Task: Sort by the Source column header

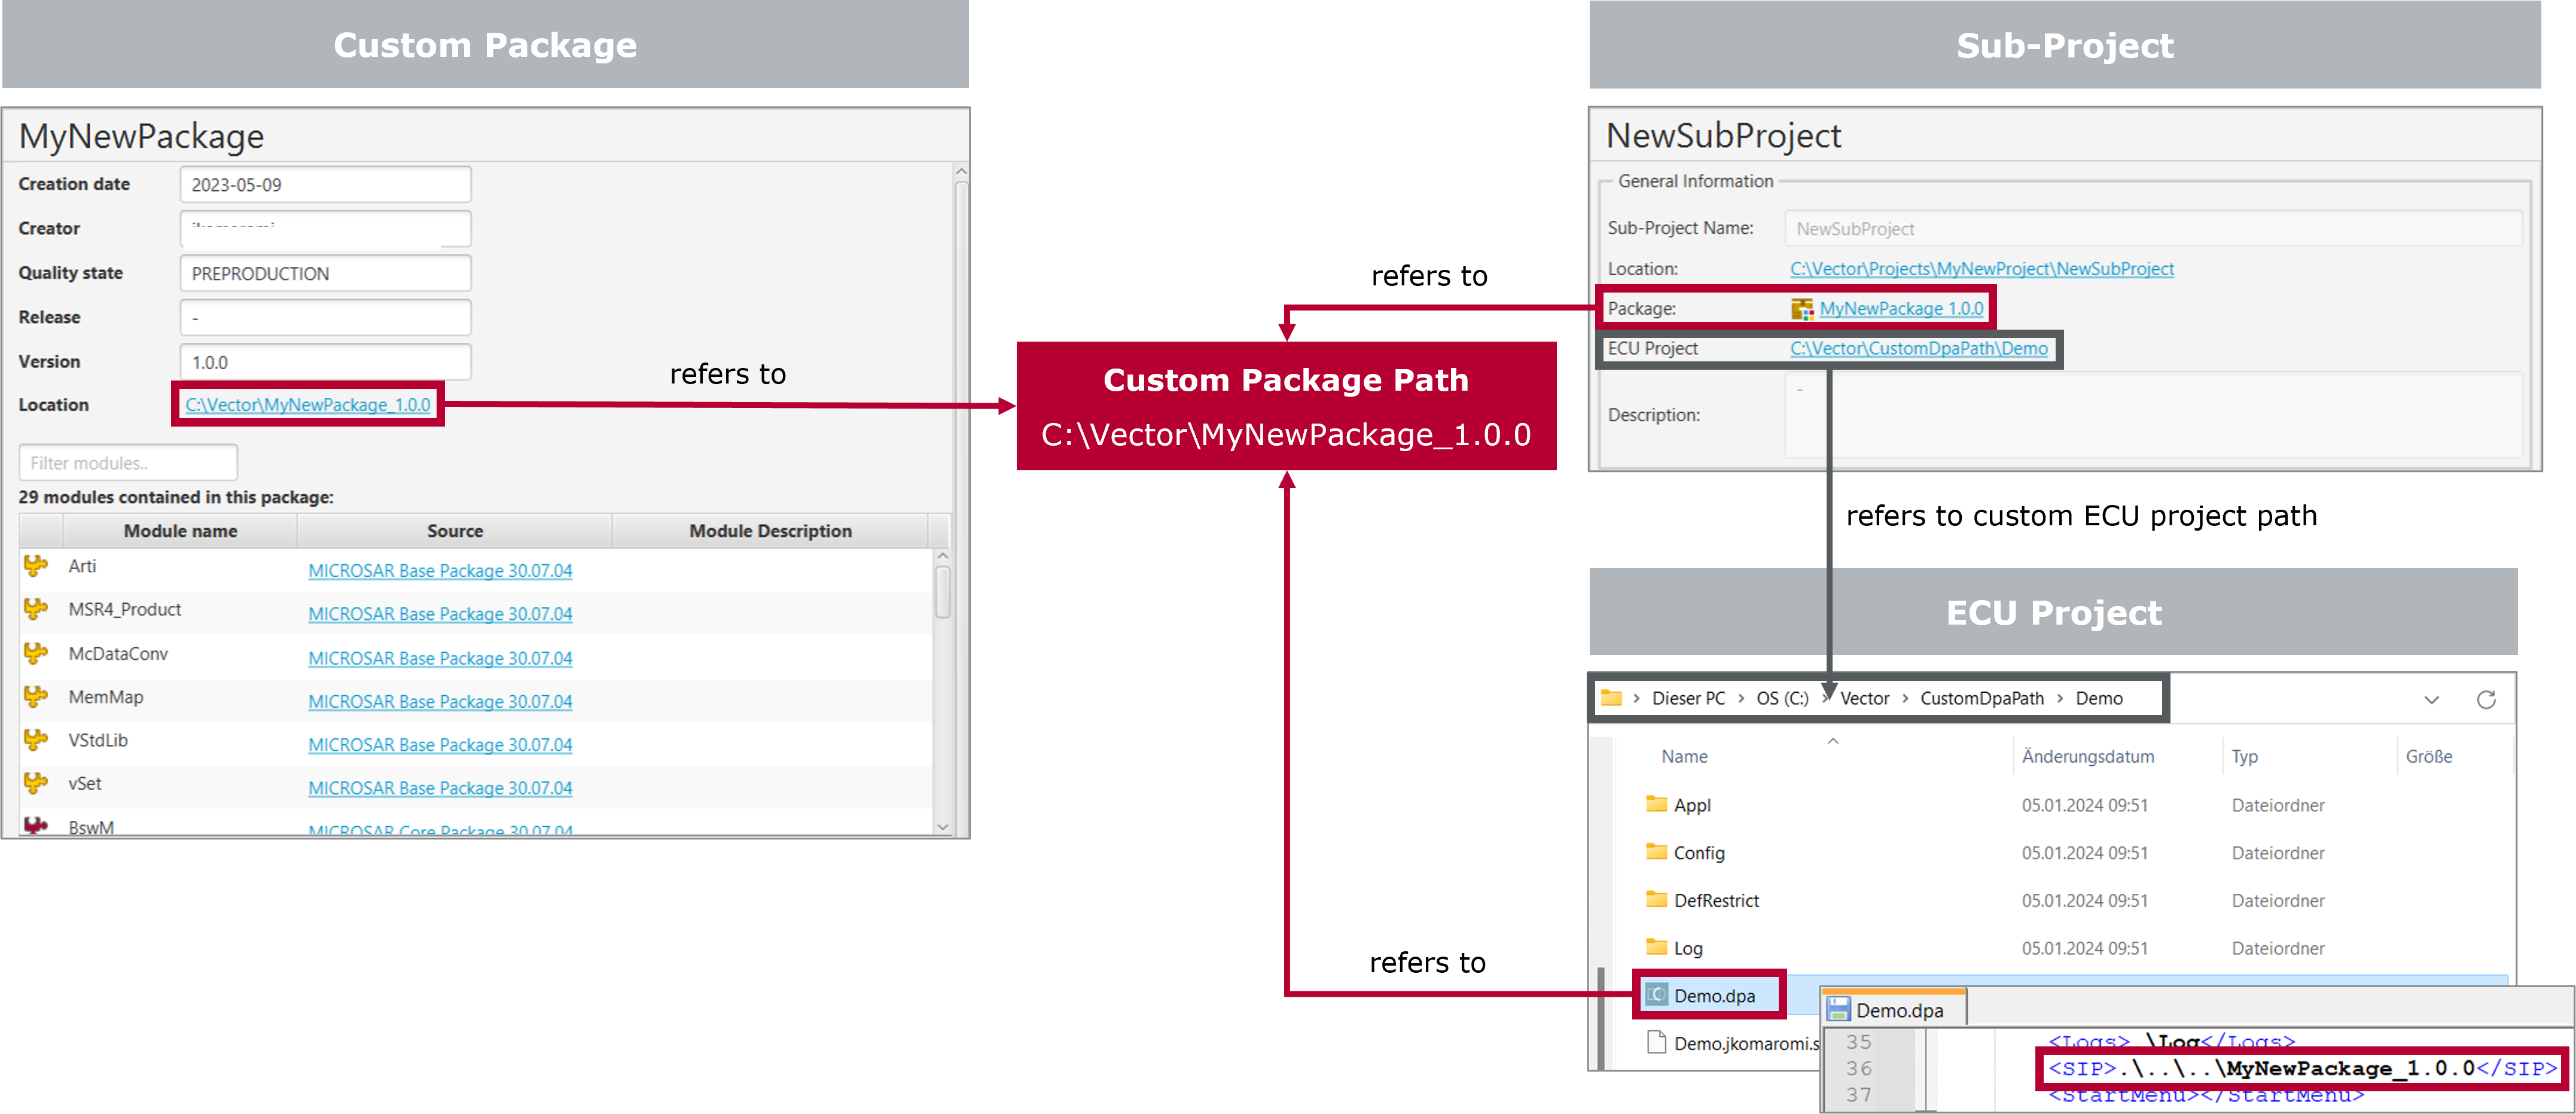Action: (455, 531)
